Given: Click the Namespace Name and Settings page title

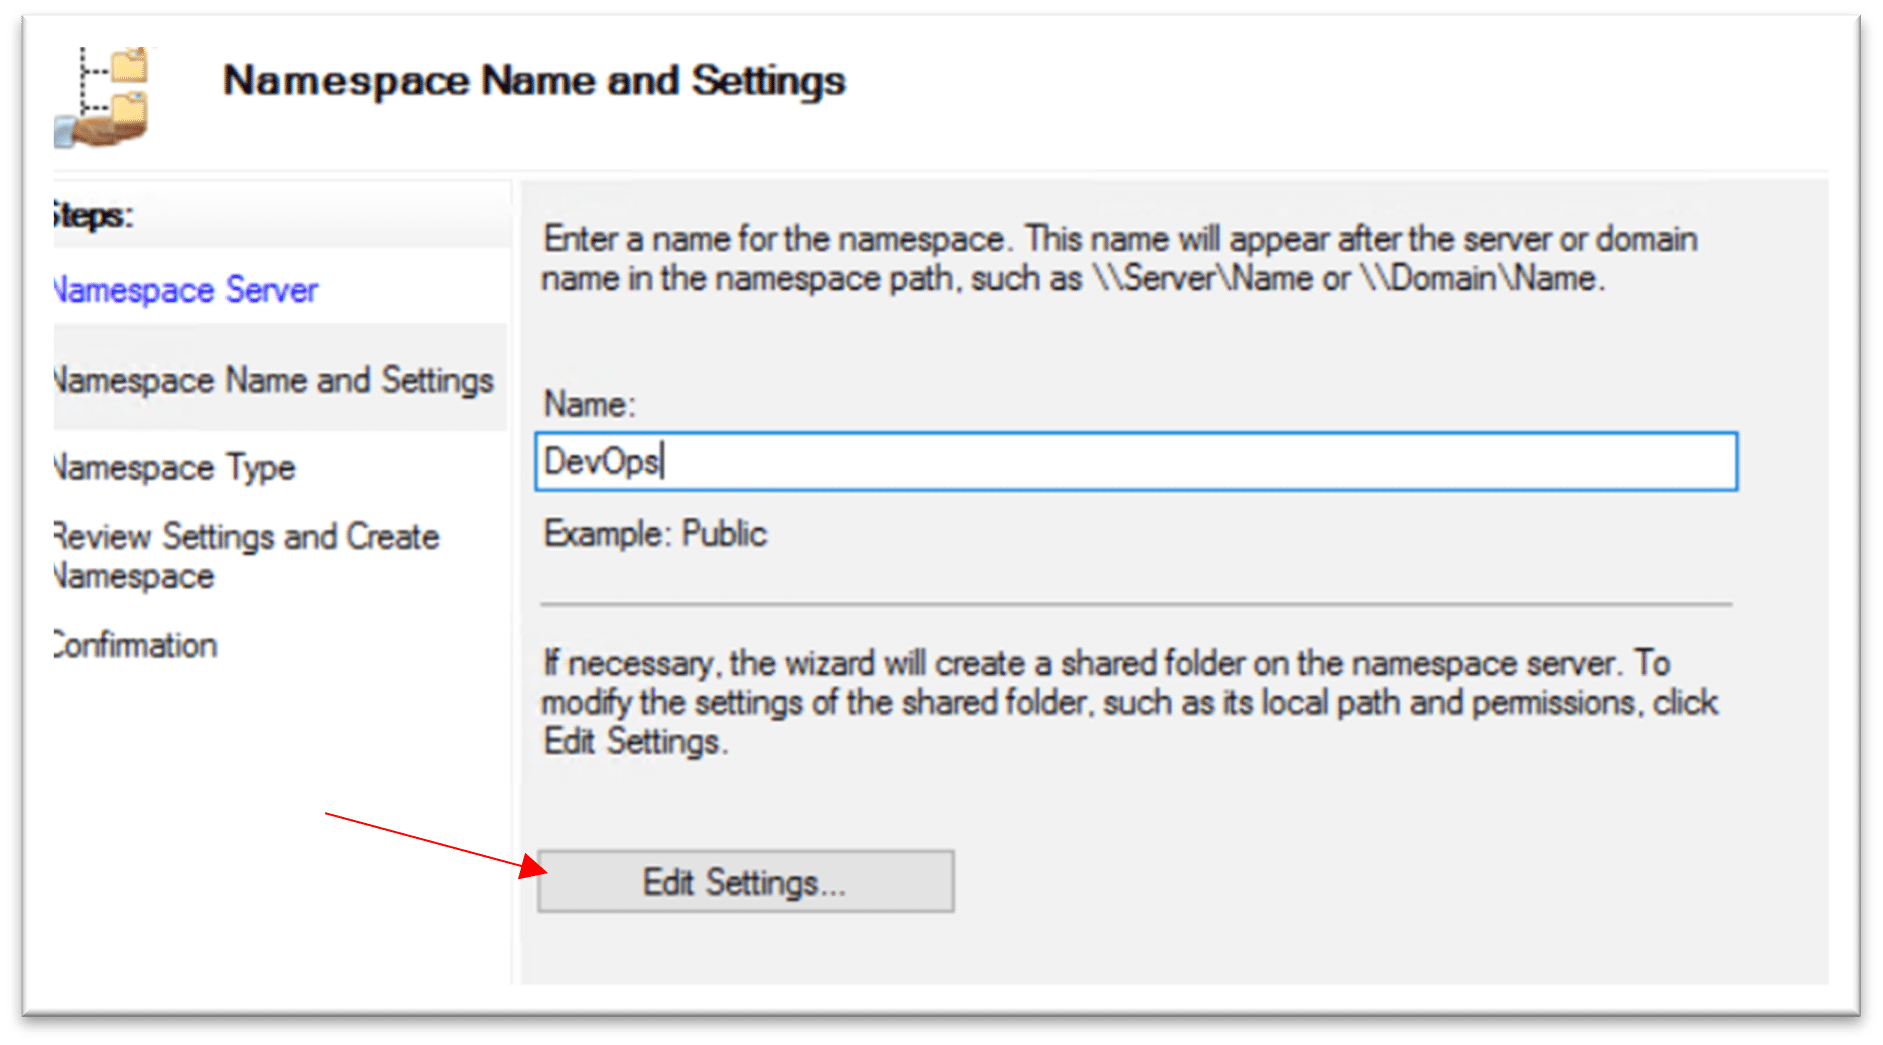Looking at the screenshot, I should point(534,80).
